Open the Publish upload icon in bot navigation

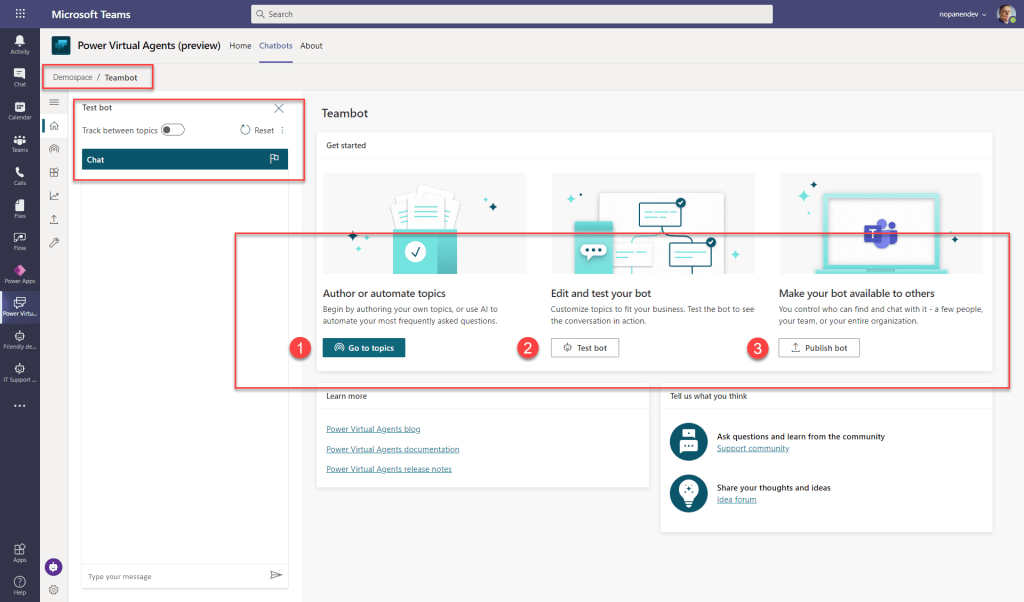click(x=54, y=219)
